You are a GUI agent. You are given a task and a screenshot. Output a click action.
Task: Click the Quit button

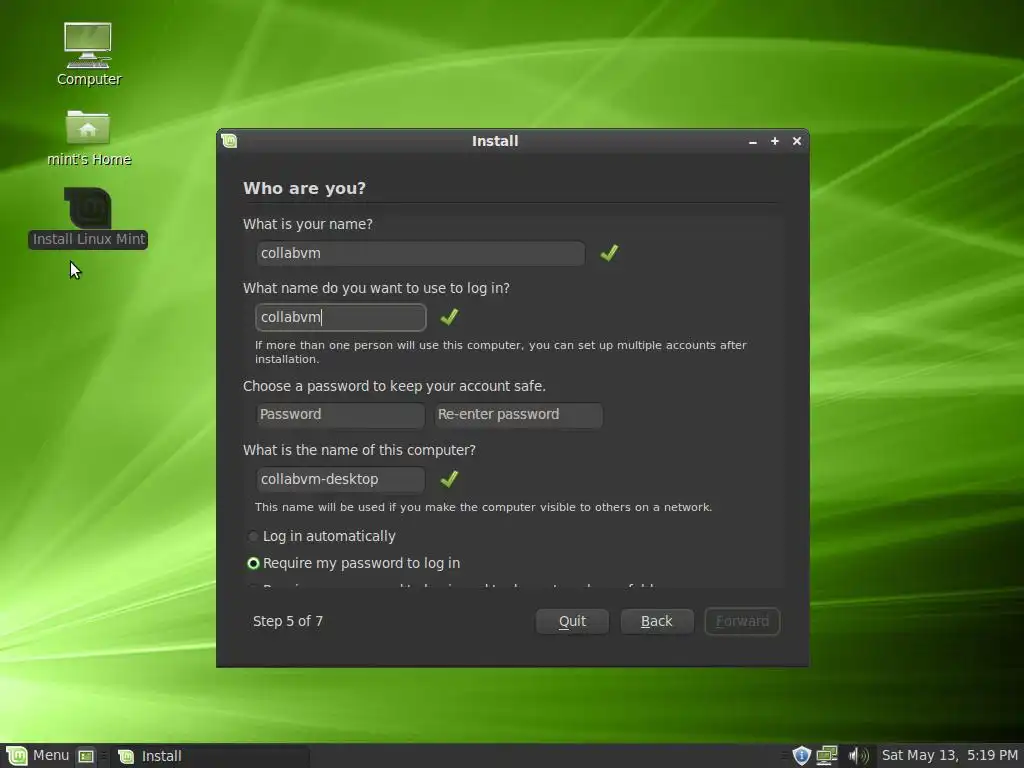(572, 621)
